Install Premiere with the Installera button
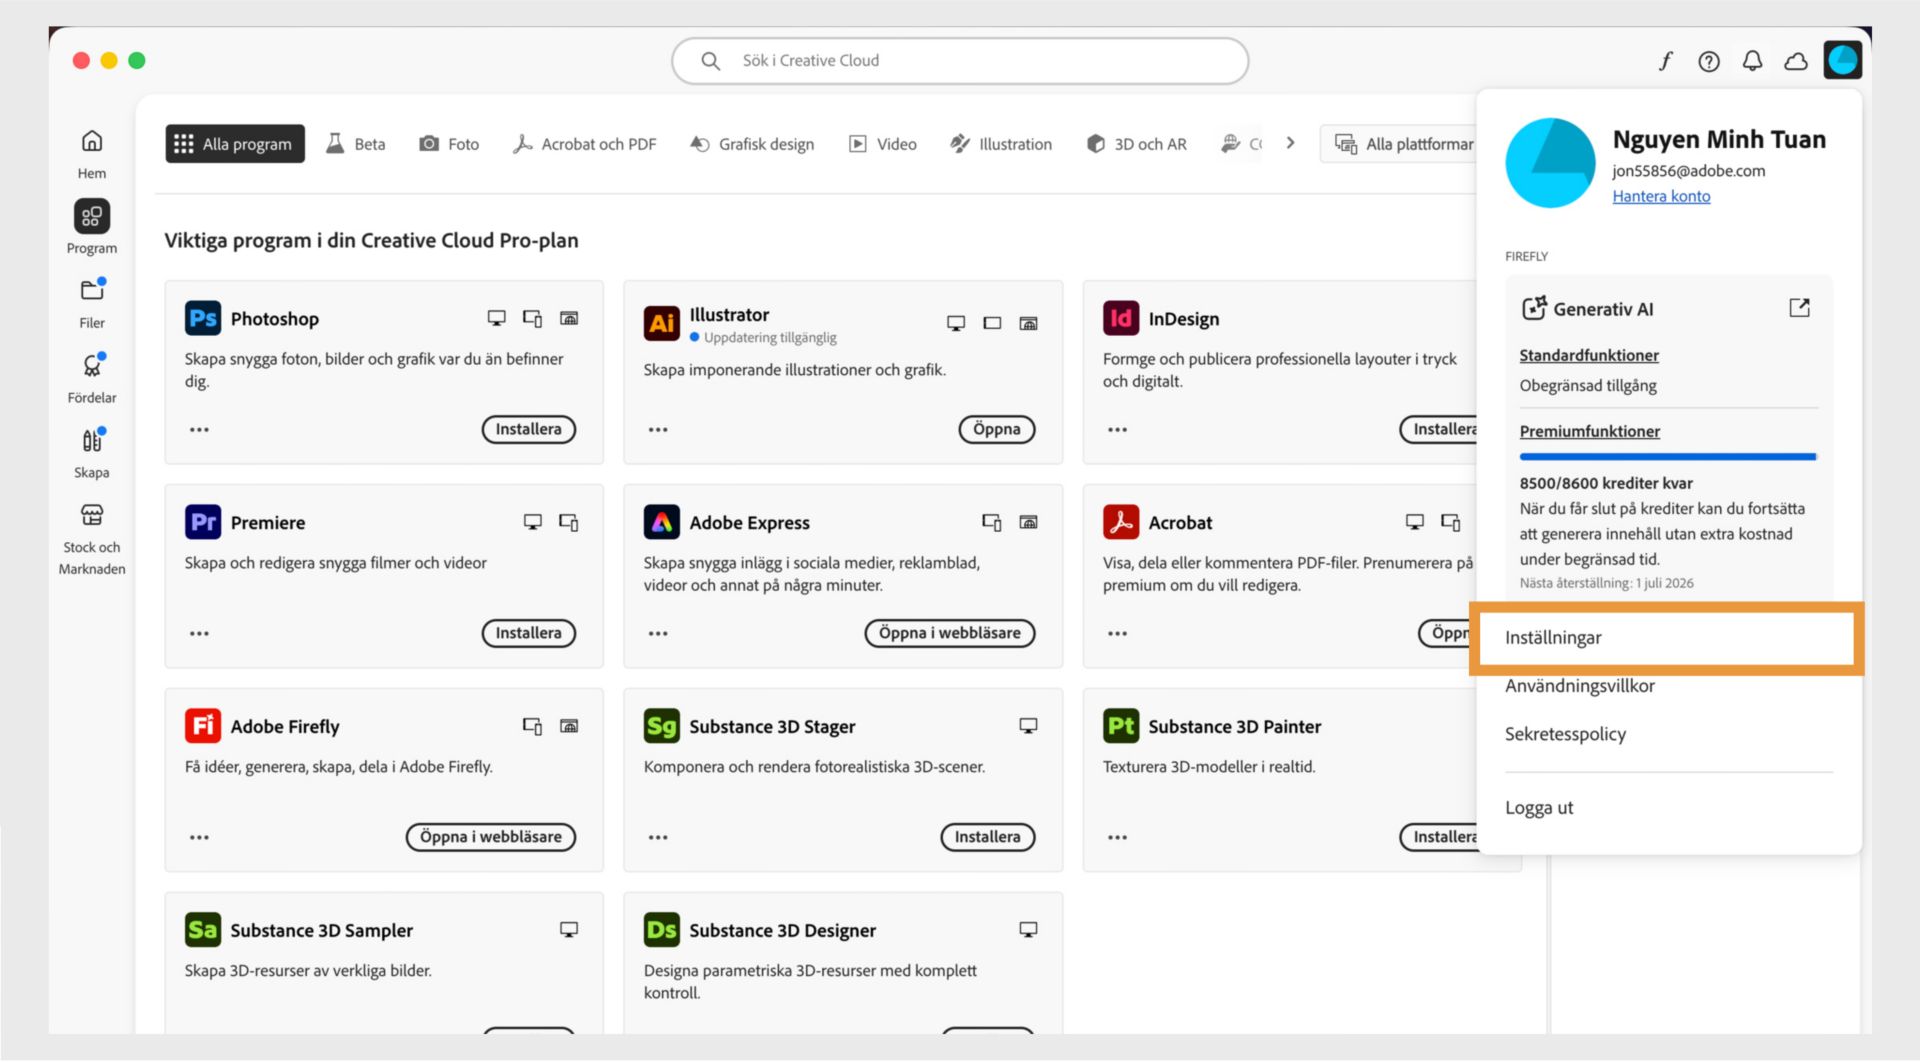 (529, 633)
